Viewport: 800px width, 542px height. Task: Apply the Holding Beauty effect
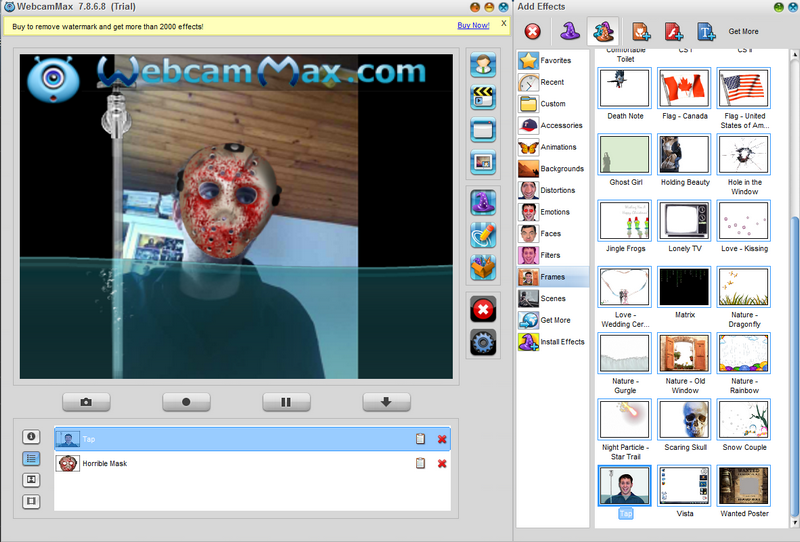pos(684,154)
